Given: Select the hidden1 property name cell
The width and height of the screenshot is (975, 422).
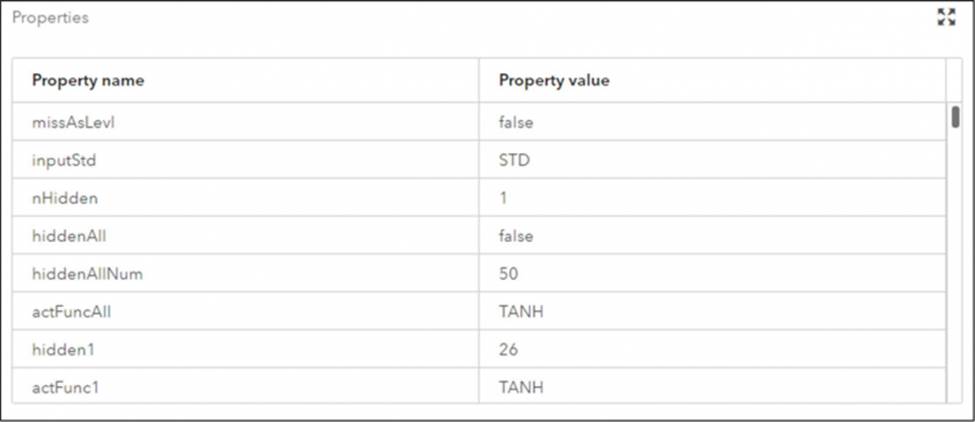Looking at the screenshot, I should 246,349.
